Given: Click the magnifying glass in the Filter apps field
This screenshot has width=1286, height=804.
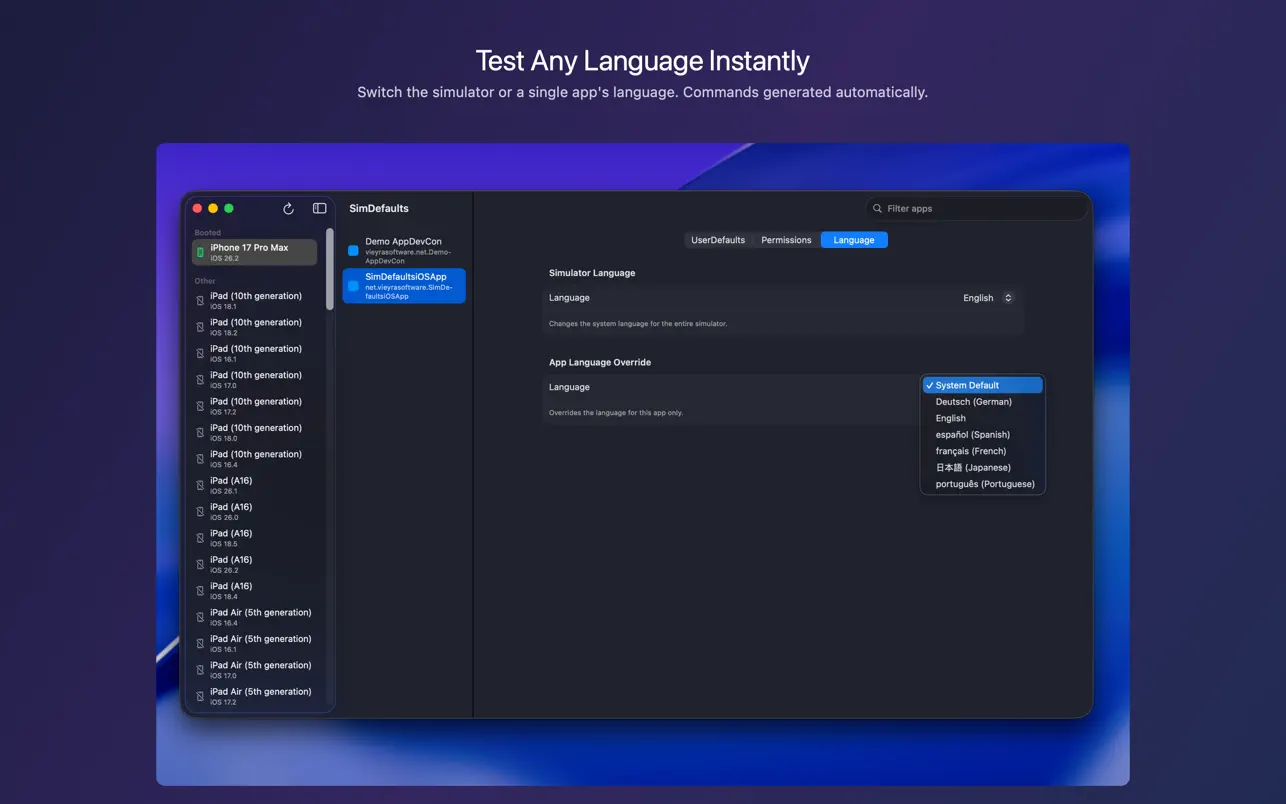Looking at the screenshot, I should click(x=878, y=208).
